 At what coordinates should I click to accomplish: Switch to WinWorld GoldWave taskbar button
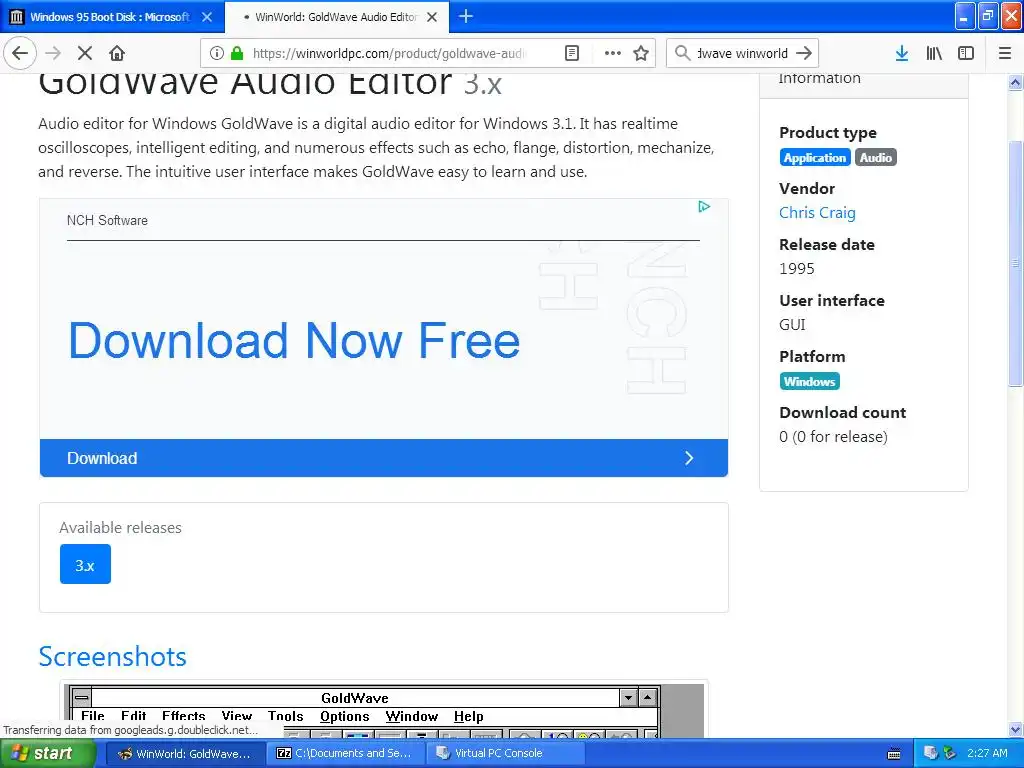[185, 754]
